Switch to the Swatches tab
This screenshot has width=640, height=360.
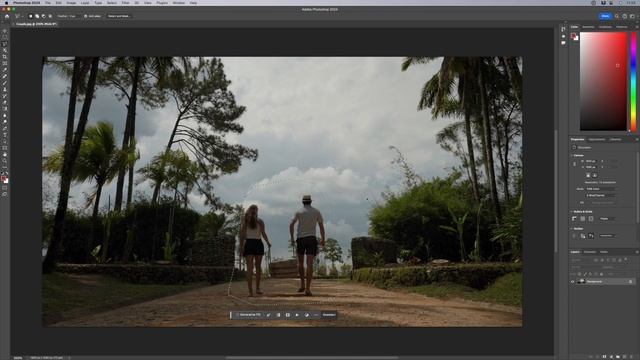[589, 27]
